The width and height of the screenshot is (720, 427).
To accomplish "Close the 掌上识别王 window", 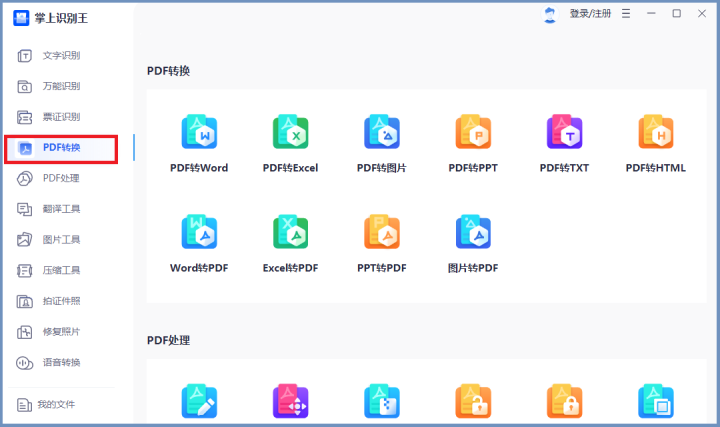I will point(702,13).
